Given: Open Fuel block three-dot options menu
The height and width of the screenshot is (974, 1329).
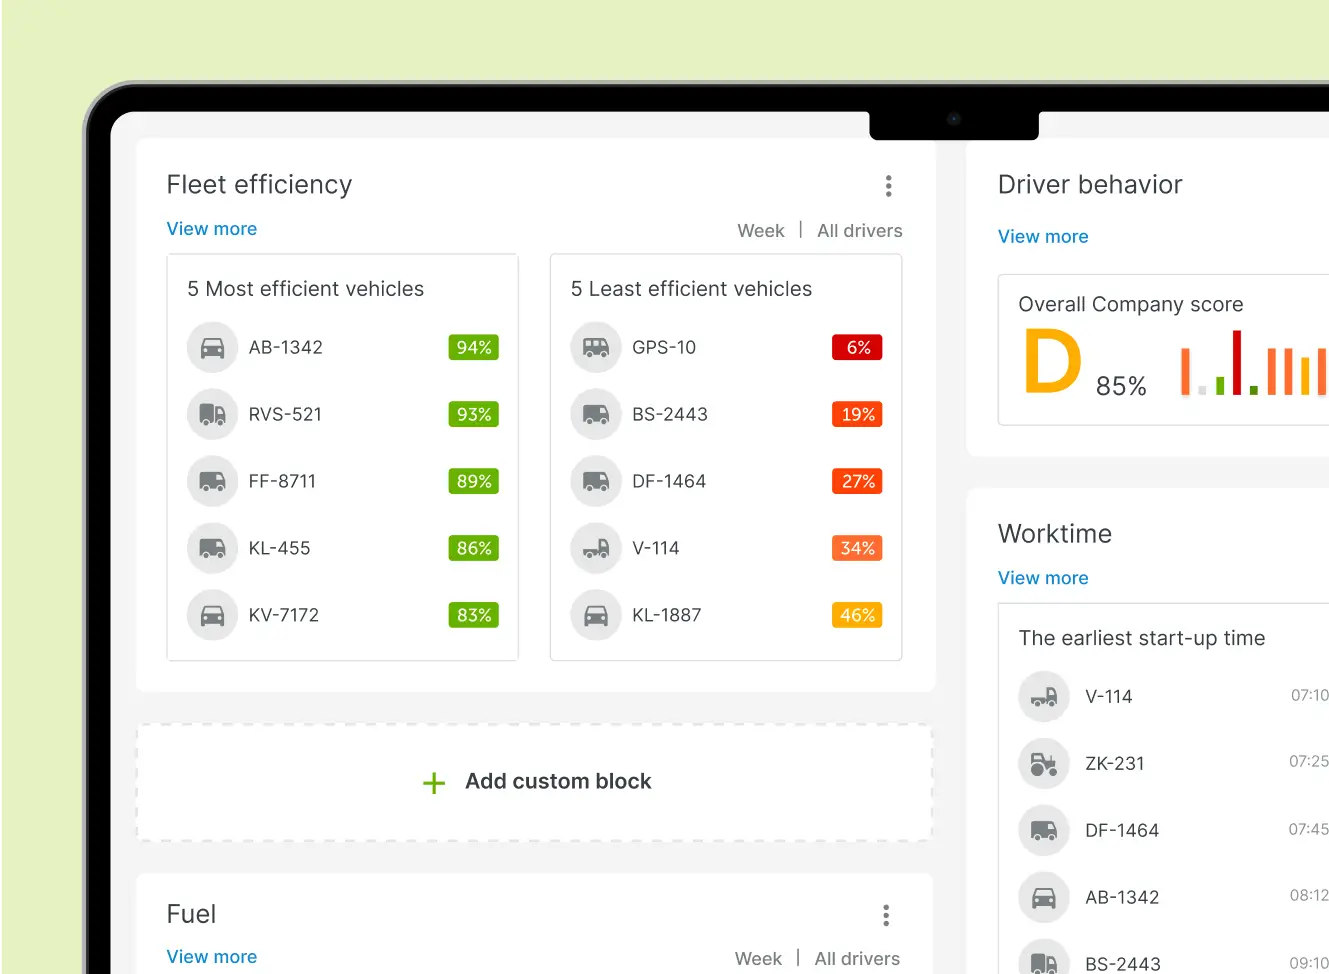Looking at the screenshot, I should pos(886,915).
